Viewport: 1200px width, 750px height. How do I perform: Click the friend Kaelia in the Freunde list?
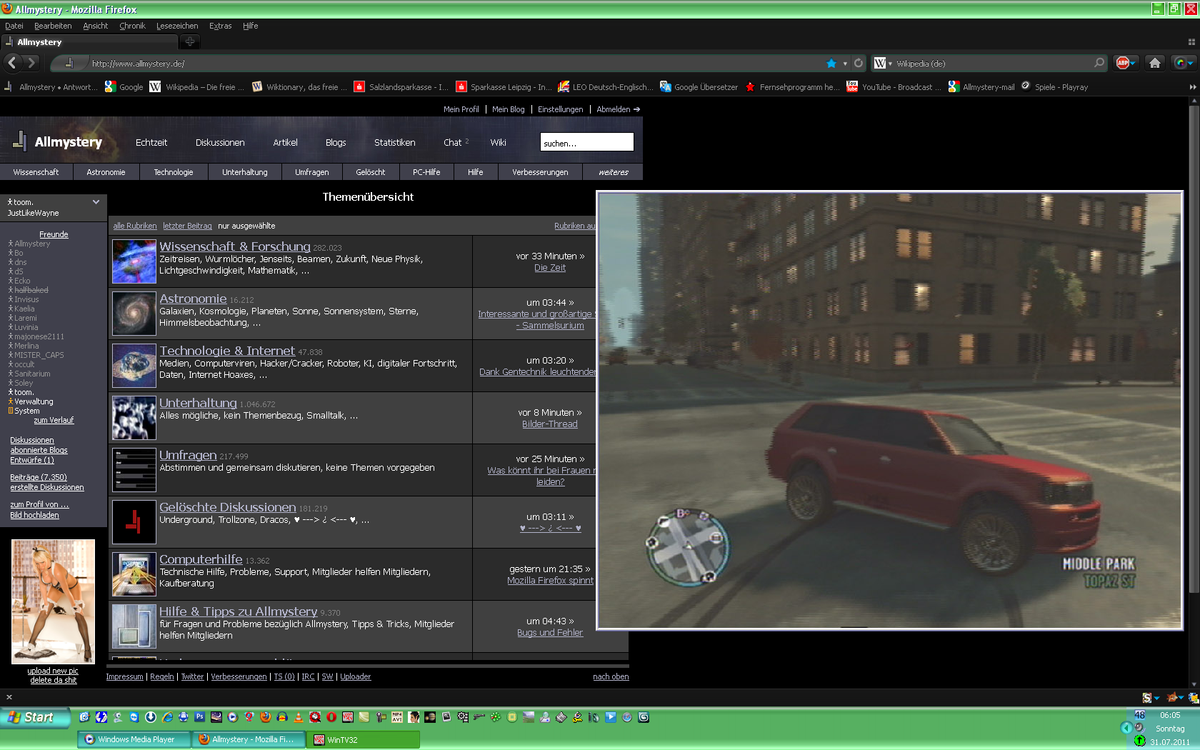[24, 309]
